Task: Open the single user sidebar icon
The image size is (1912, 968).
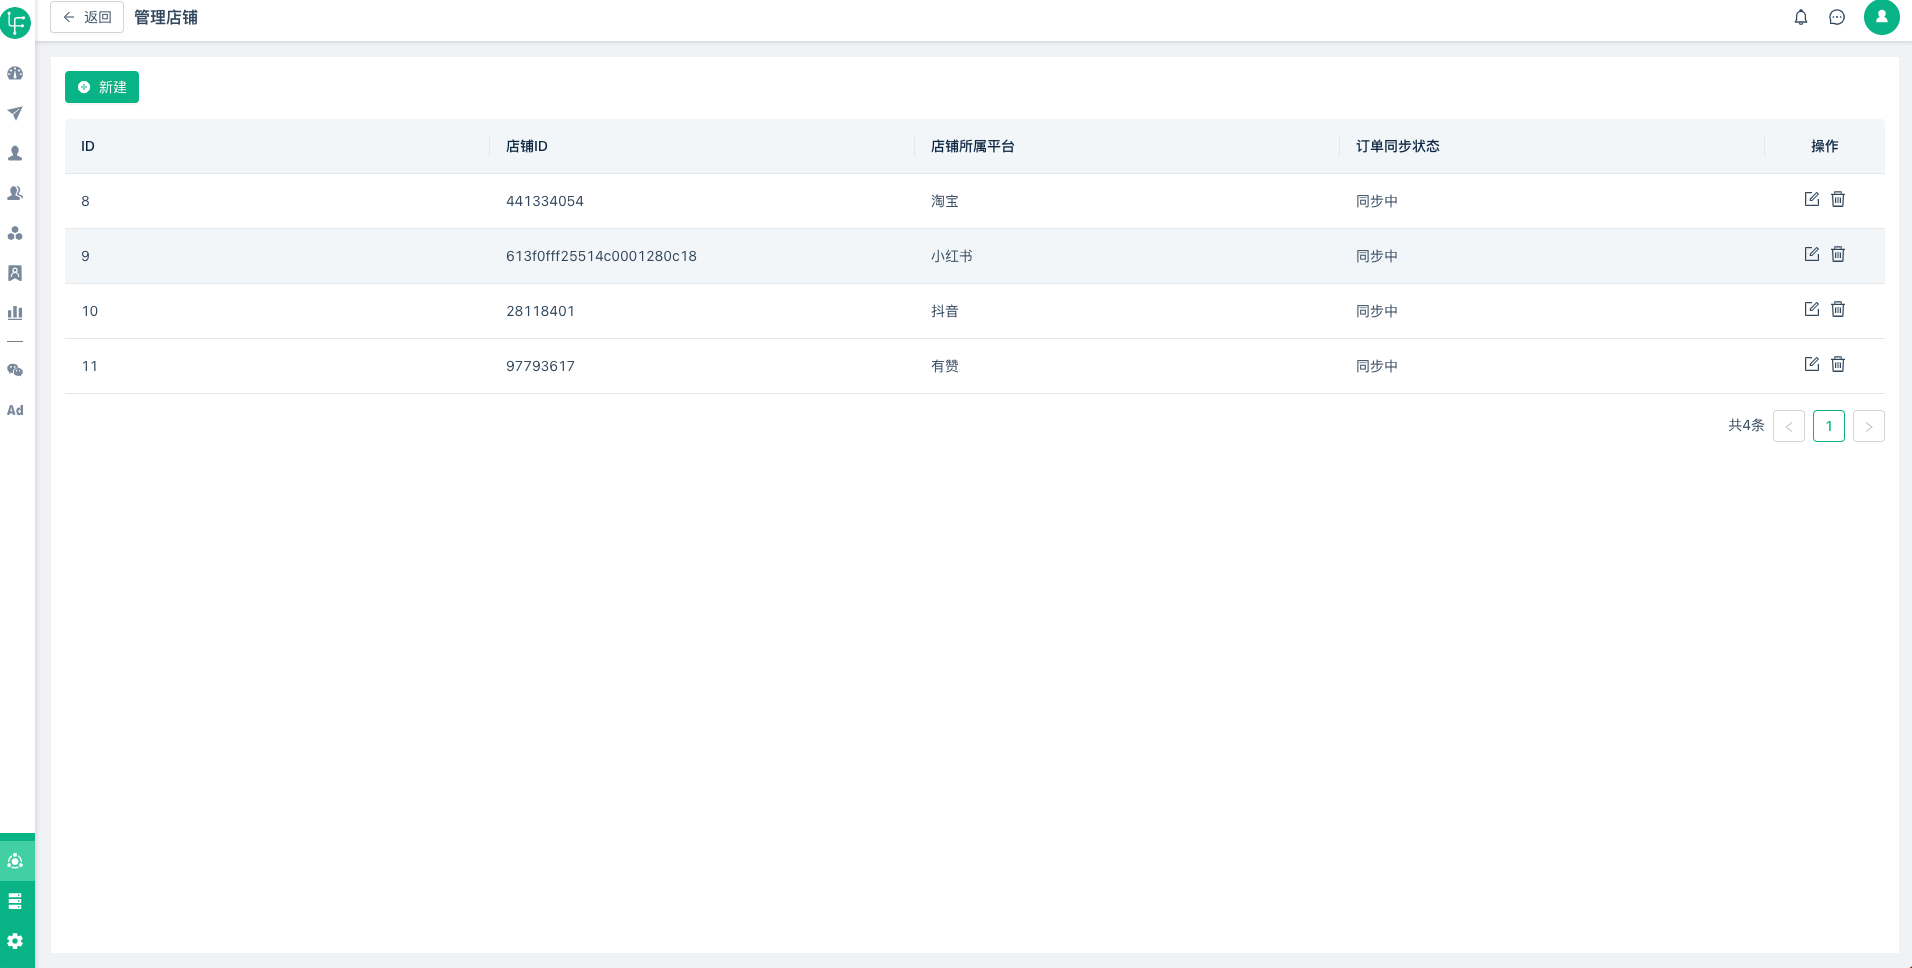Action: point(15,153)
